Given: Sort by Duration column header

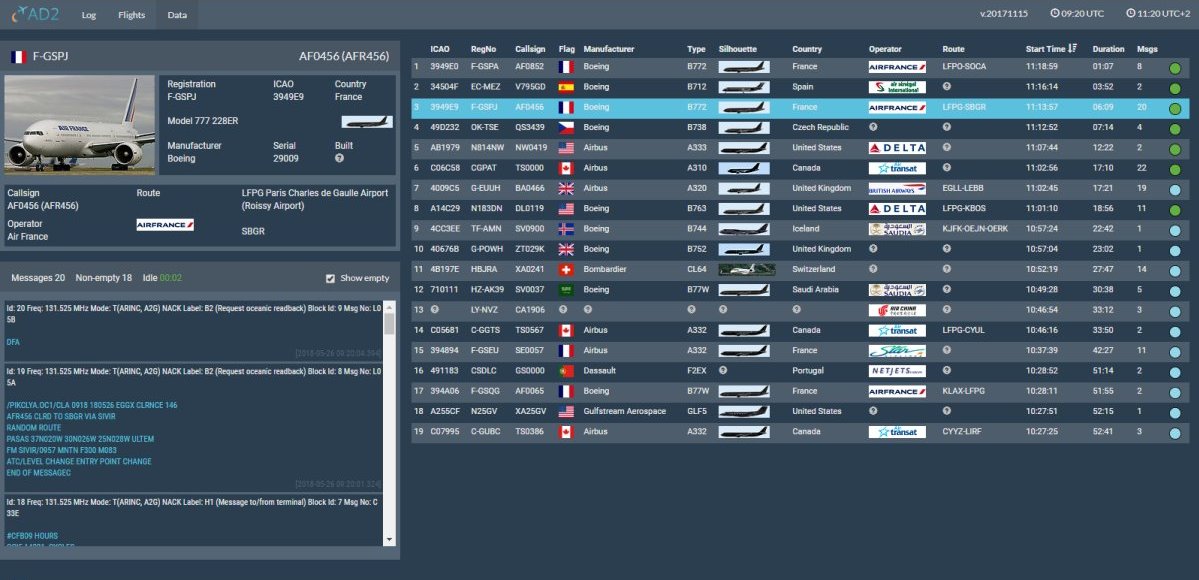Looking at the screenshot, I should [1108, 49].
